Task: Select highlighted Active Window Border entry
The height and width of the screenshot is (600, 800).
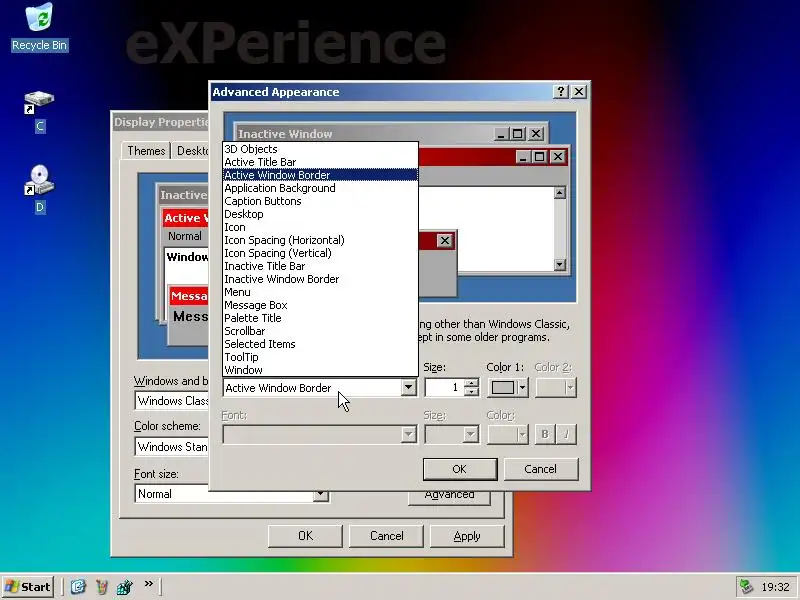Action: 320,175
